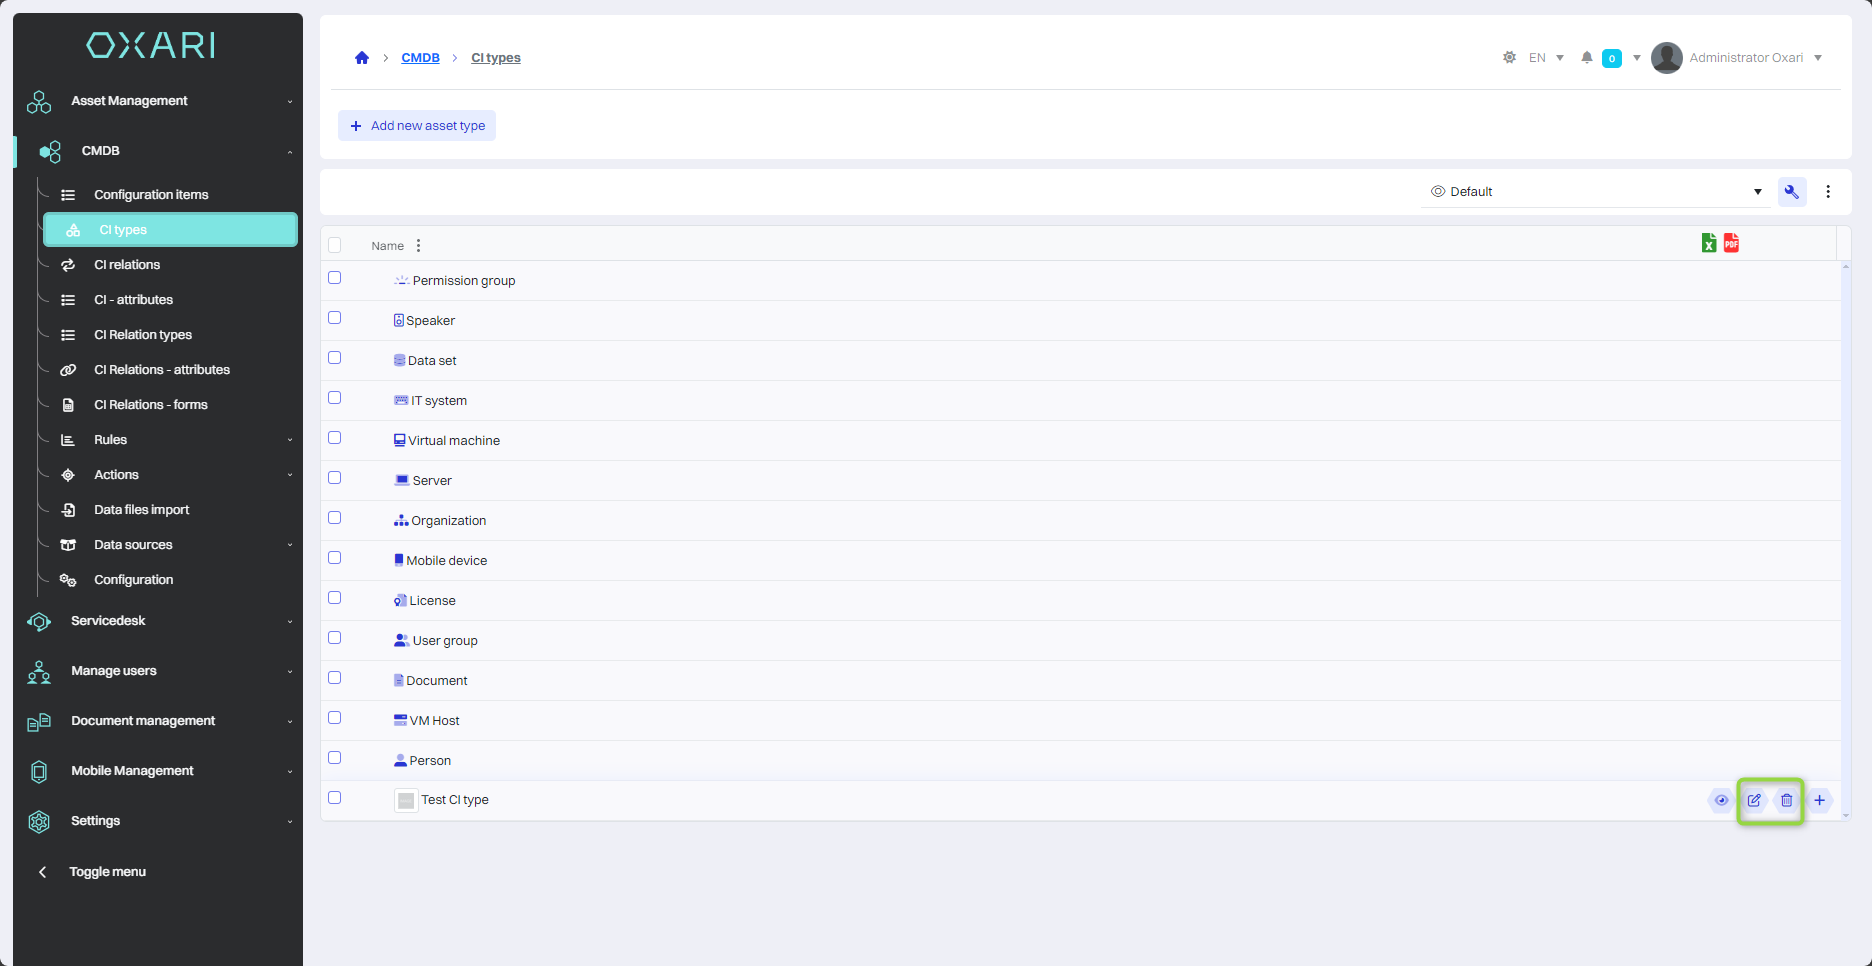1872x966 pixels.
Task: Open CI relations in the sidebar
Action: (127, 265)
